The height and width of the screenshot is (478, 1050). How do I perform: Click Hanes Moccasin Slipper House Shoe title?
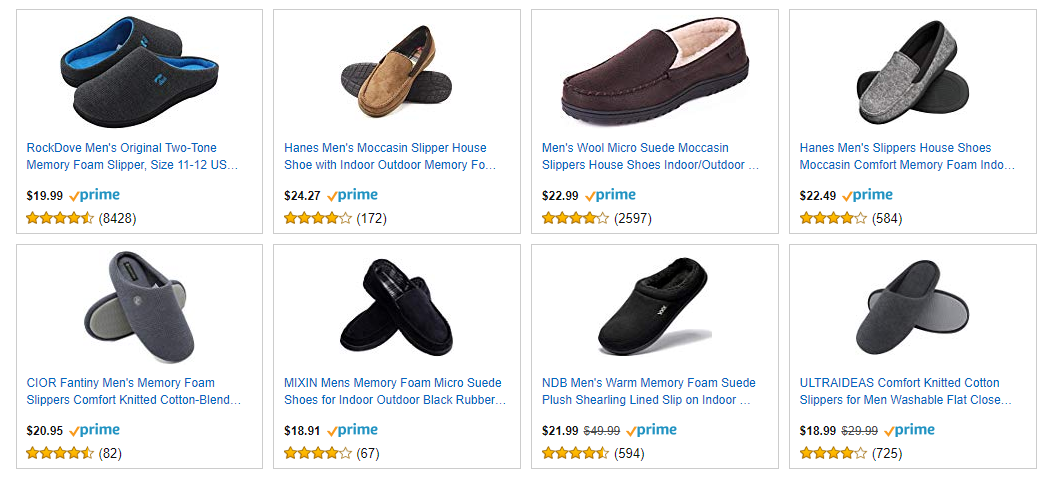(x=390, y=156)
